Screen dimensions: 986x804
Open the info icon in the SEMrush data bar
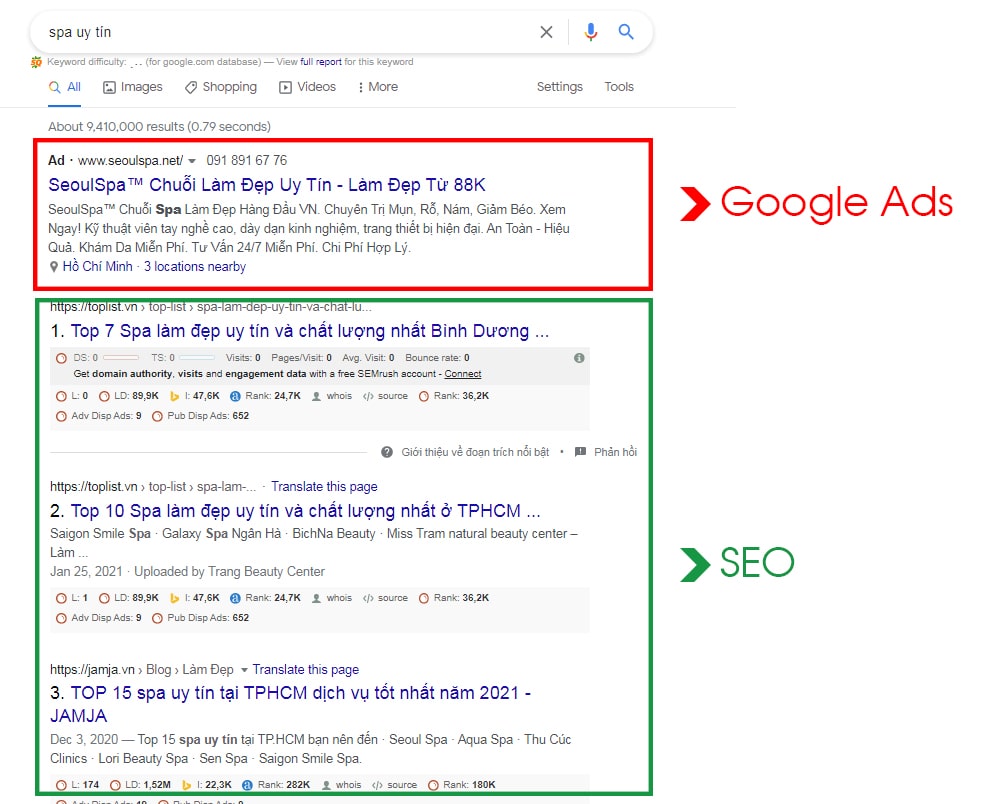tap(579, 358)
